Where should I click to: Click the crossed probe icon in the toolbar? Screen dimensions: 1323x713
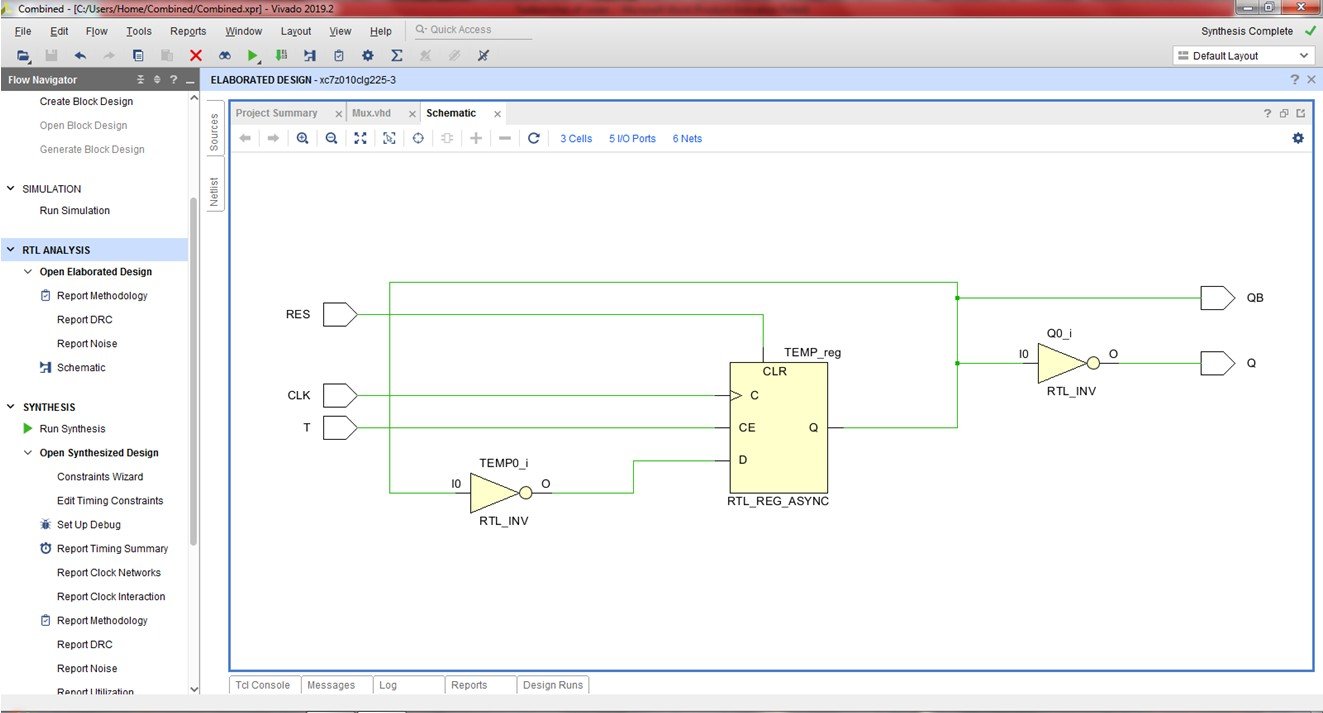(483, 56)
